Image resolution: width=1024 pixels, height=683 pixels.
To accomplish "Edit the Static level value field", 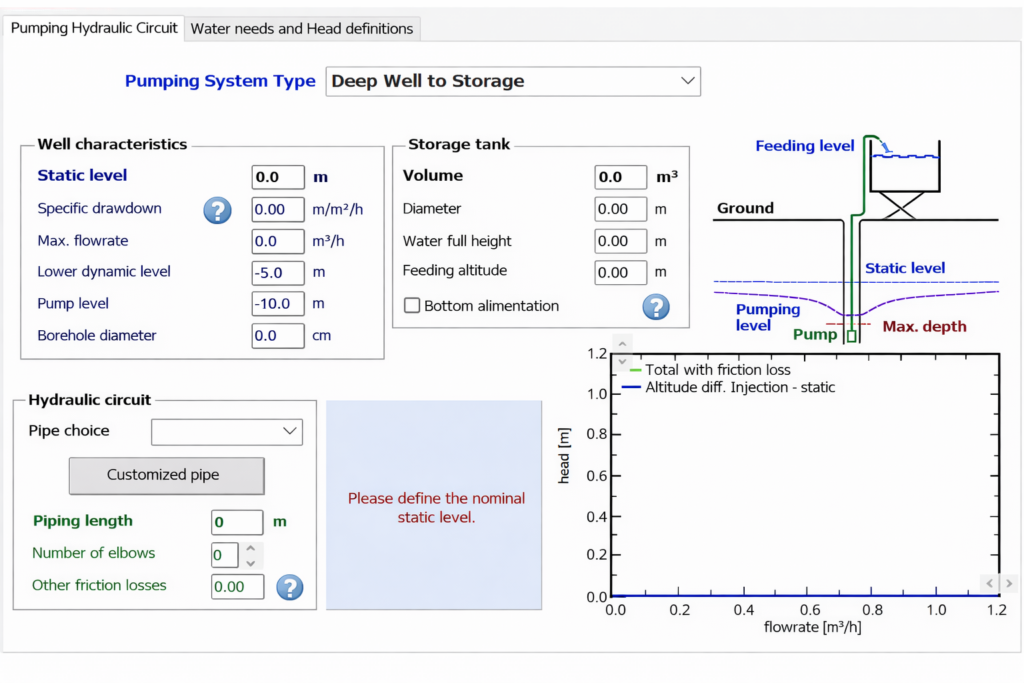I will 277,177.
